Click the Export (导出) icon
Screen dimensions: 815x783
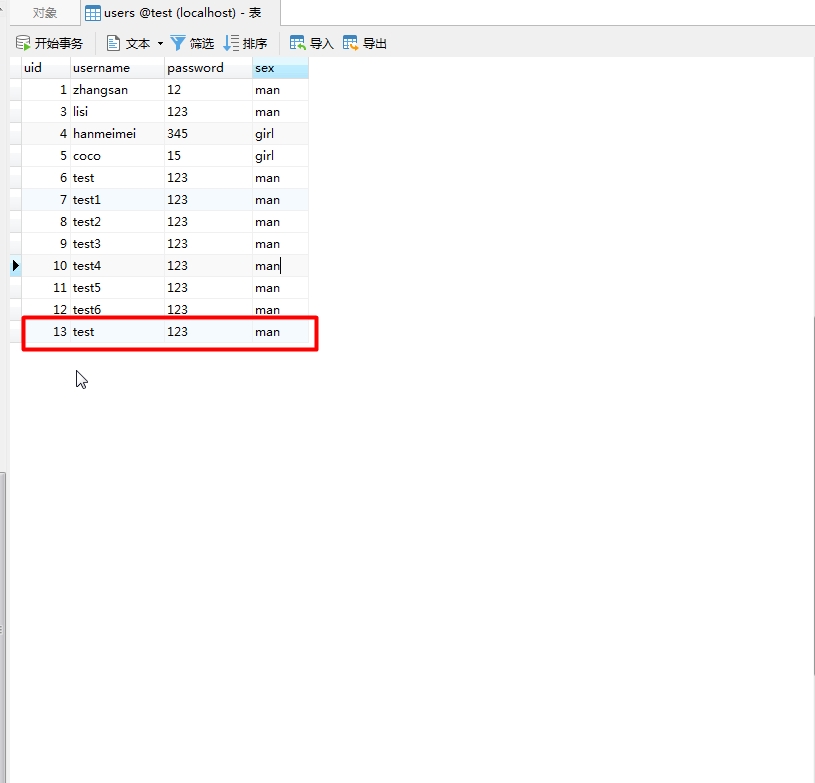[351, 43]
